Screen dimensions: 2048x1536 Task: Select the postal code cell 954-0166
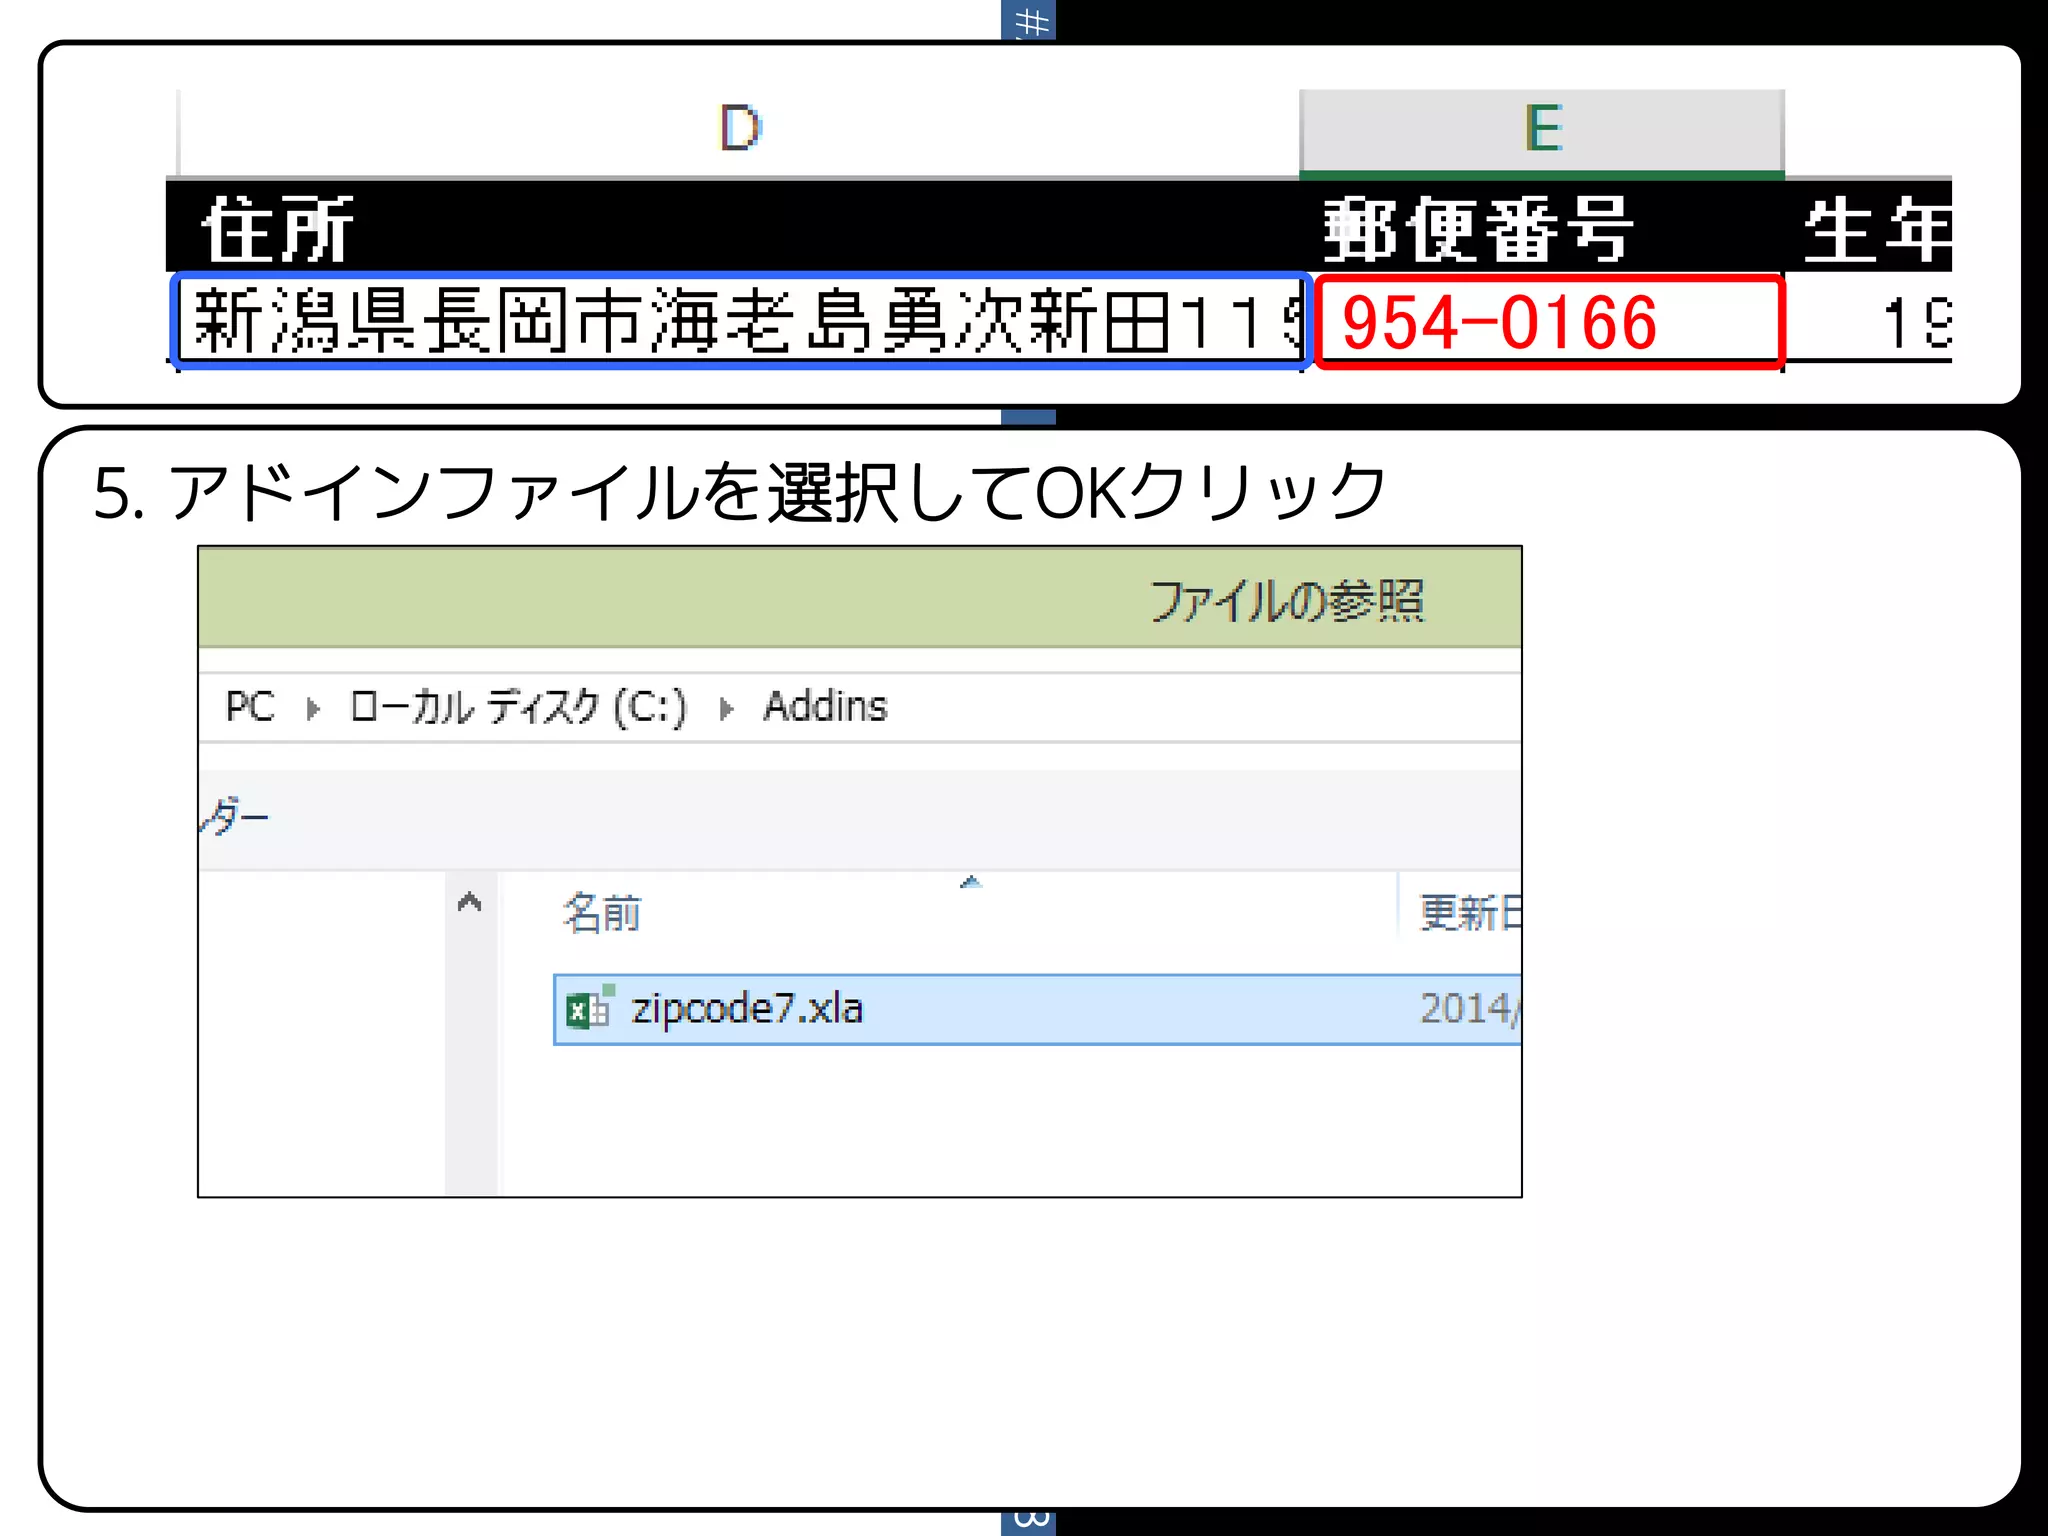[x=1549, y=322]
